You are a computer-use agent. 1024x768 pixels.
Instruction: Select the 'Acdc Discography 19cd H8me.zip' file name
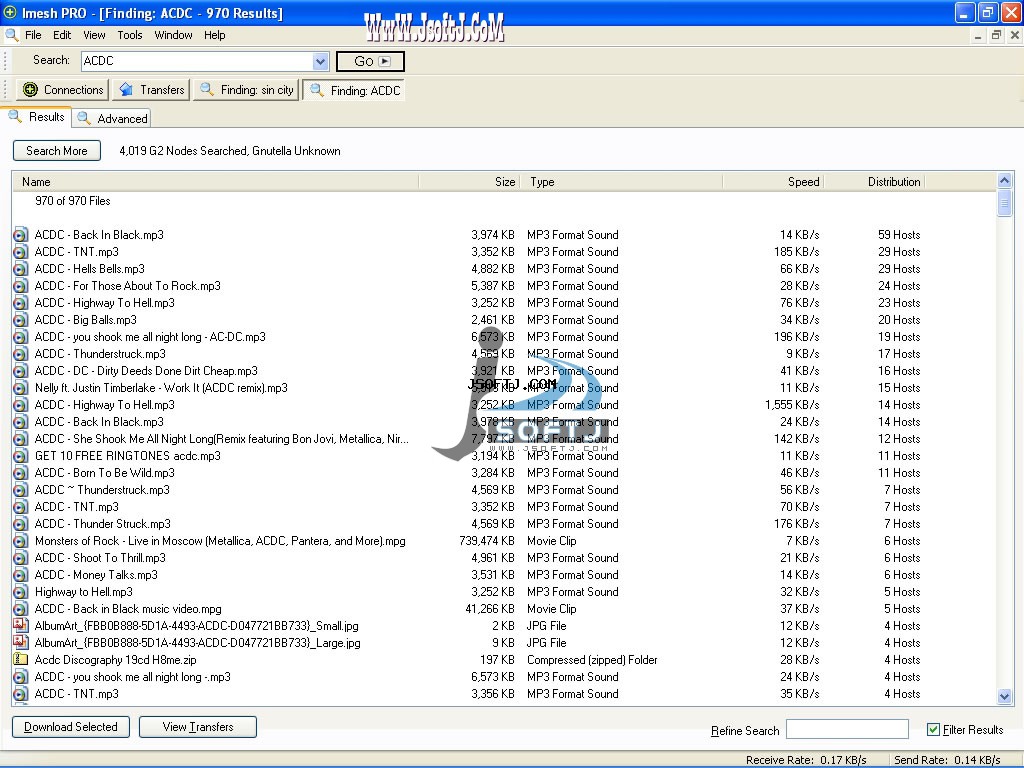(x=116, y=660)
